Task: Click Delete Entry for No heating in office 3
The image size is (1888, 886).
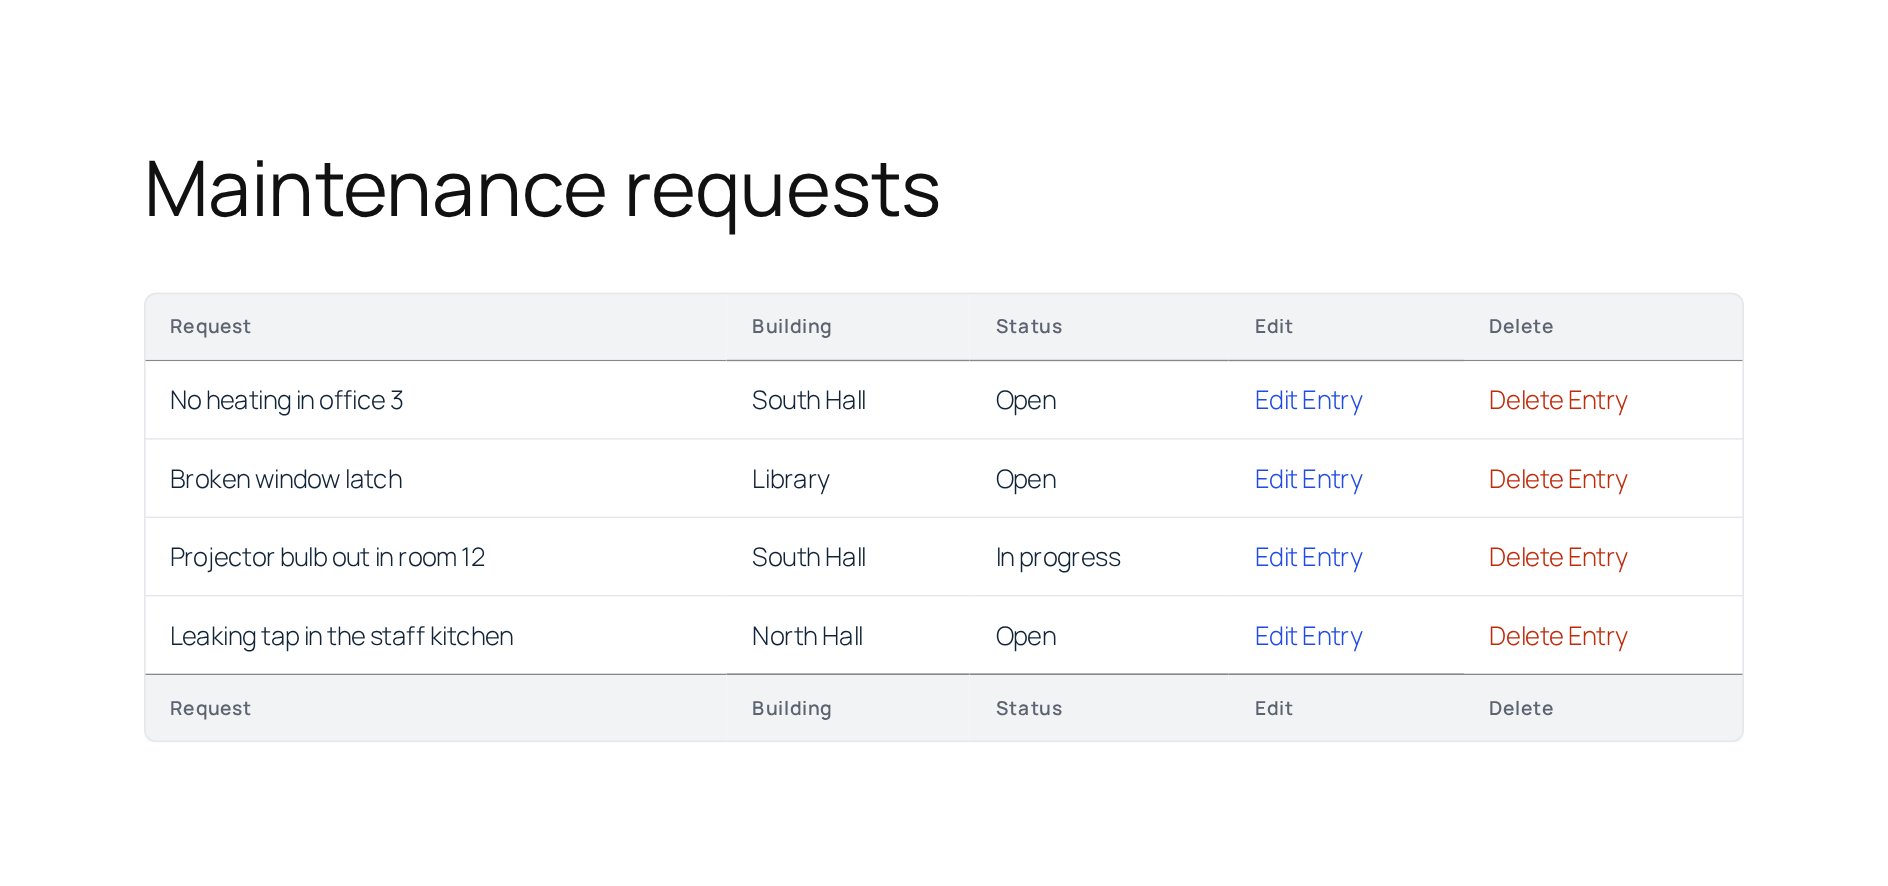Action: [1558, 400]
